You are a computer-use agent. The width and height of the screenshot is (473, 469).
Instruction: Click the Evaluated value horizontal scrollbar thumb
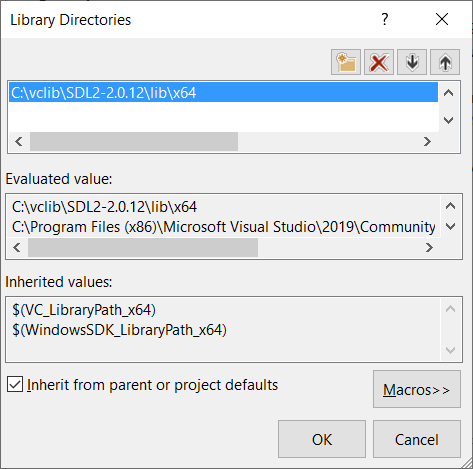coord(143,247)
